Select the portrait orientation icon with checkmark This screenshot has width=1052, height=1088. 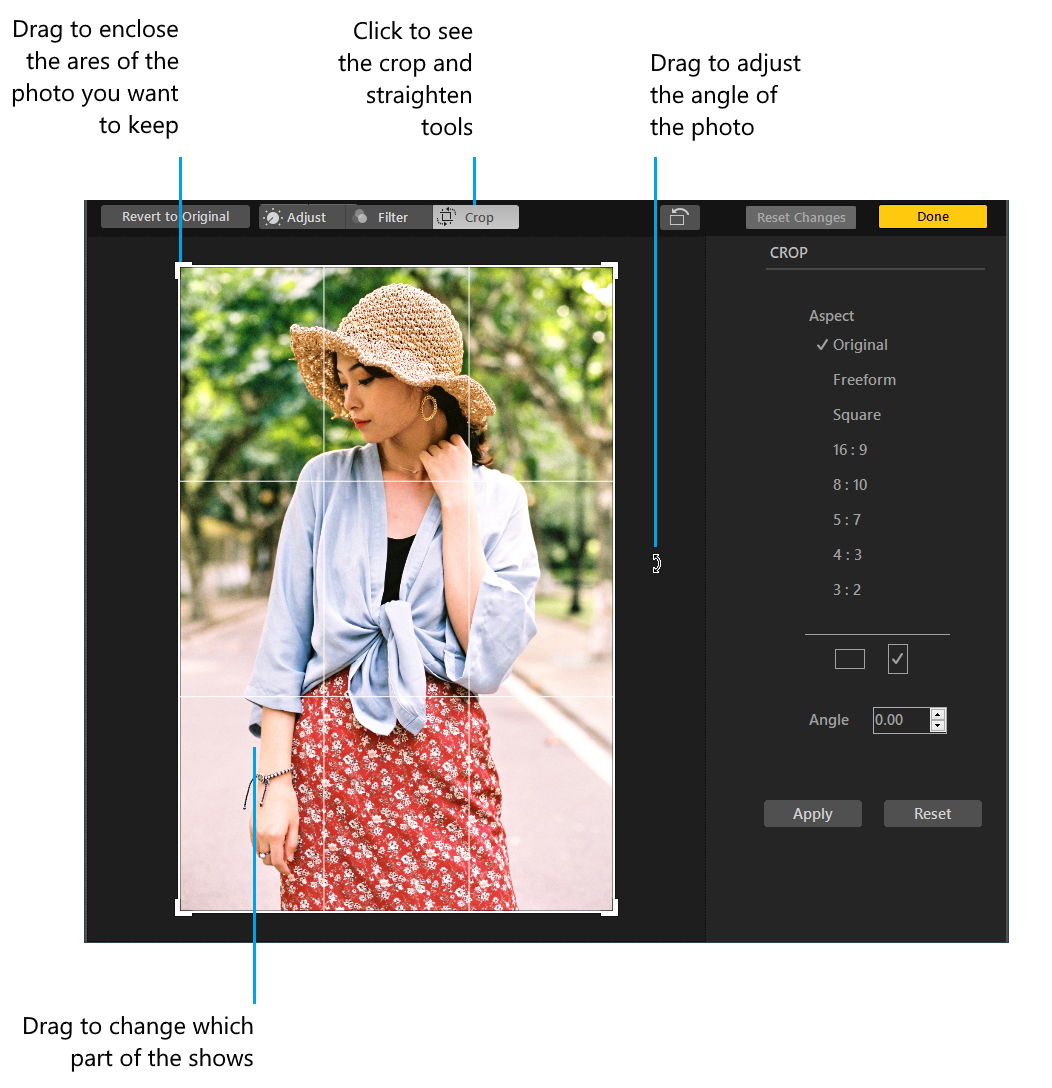897,659
